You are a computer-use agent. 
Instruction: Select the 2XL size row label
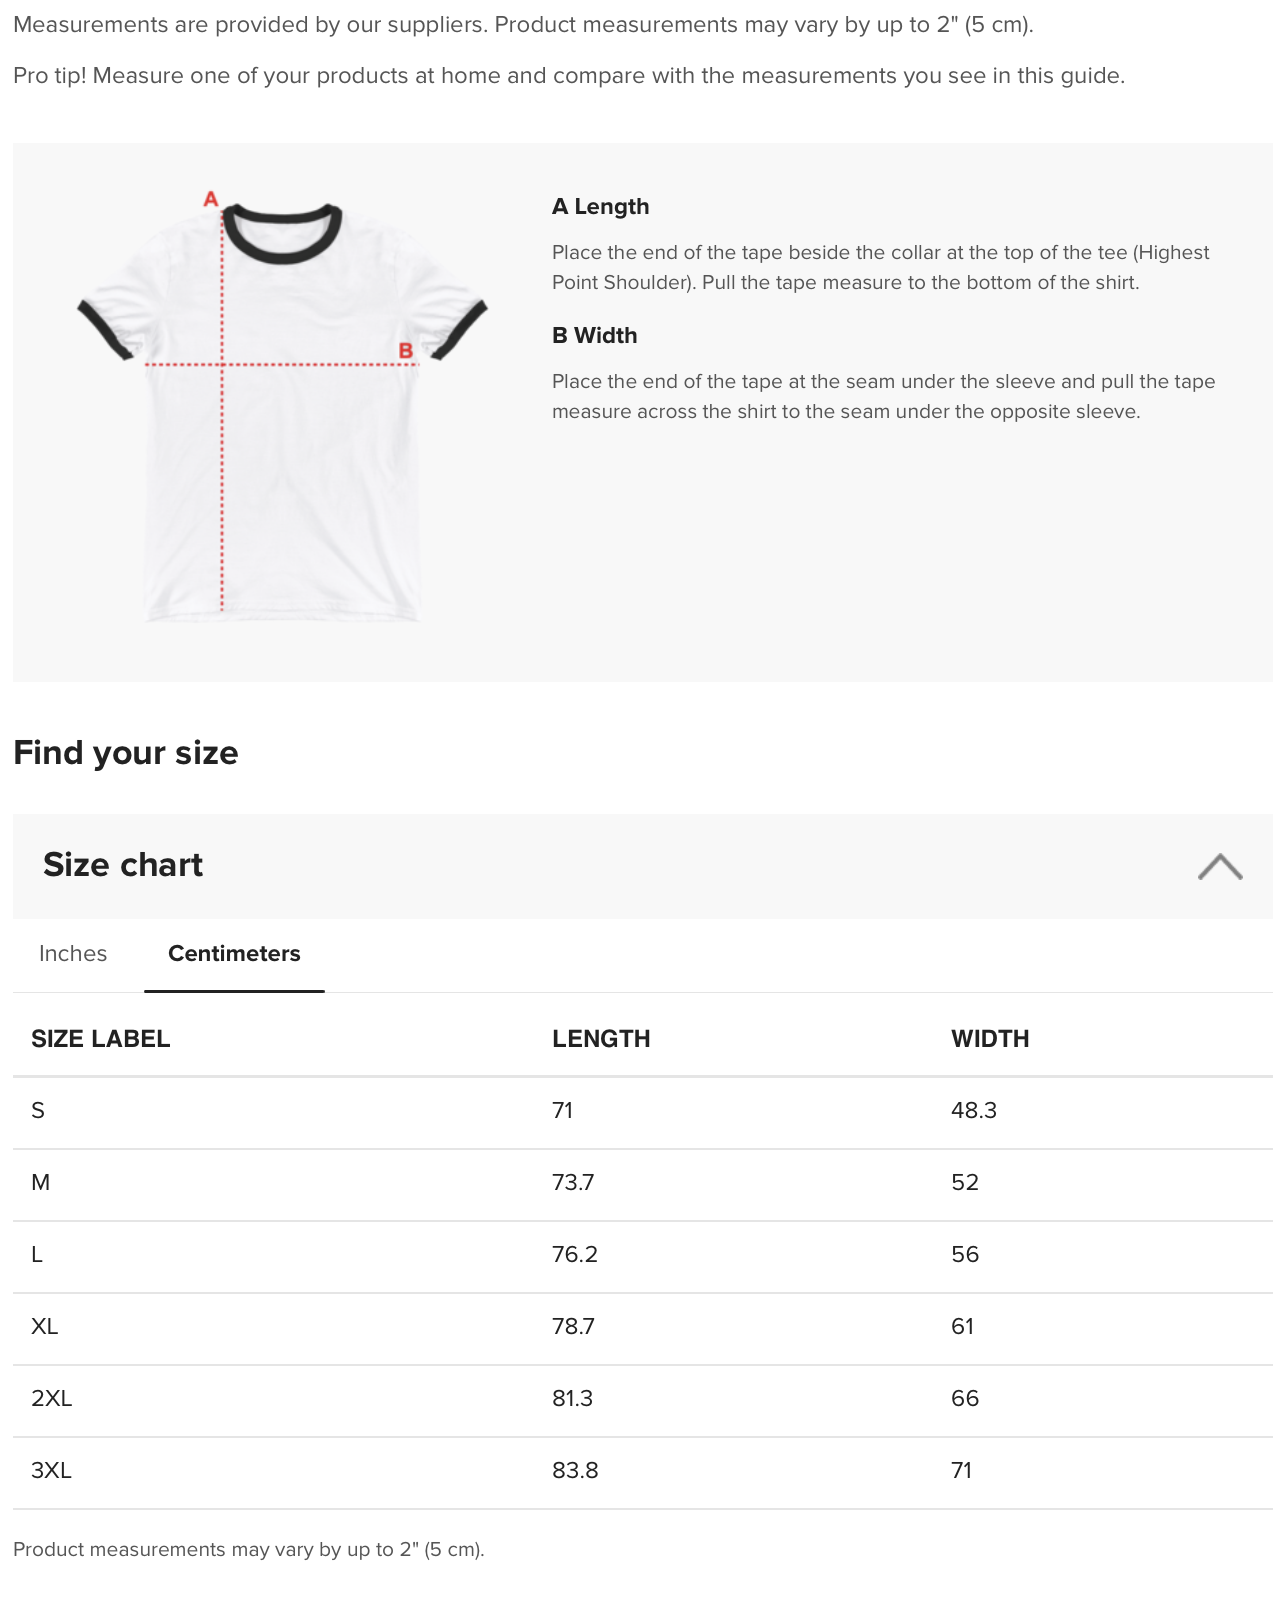(x=52, y=1399)
